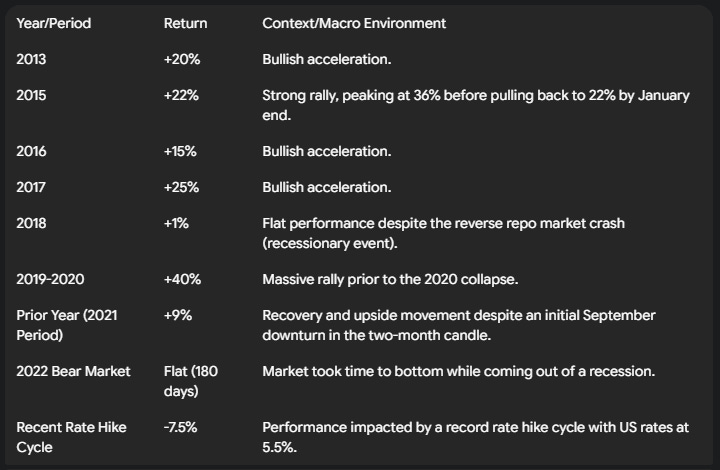Viewport: 720px width, 470px height.
Task: Click the Year/Period column header
Action: pyautogui.click(x=54, y=23)
